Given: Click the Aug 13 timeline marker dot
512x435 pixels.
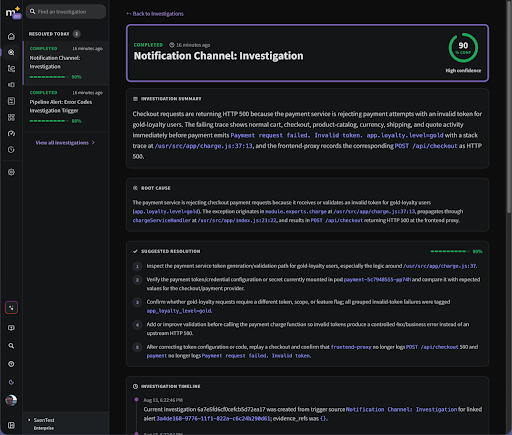Looking at the screenshot, I should (x=136, y=399).
